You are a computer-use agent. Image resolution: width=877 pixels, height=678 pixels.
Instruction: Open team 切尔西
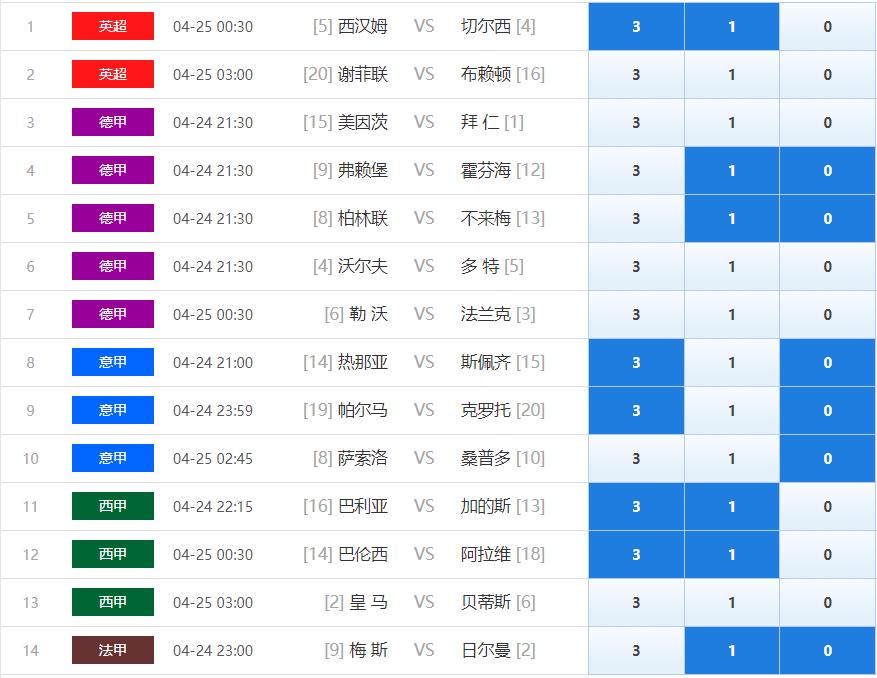pyautogui.click(x=485, y=26)
